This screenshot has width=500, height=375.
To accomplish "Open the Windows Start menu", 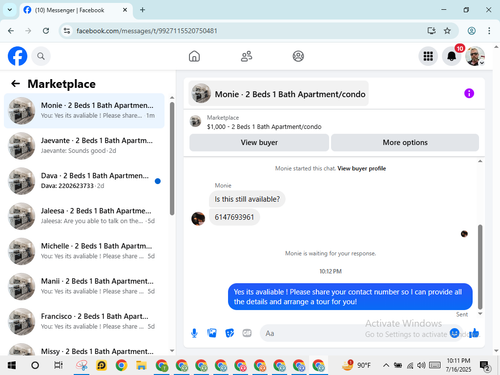I will point(12,365).
